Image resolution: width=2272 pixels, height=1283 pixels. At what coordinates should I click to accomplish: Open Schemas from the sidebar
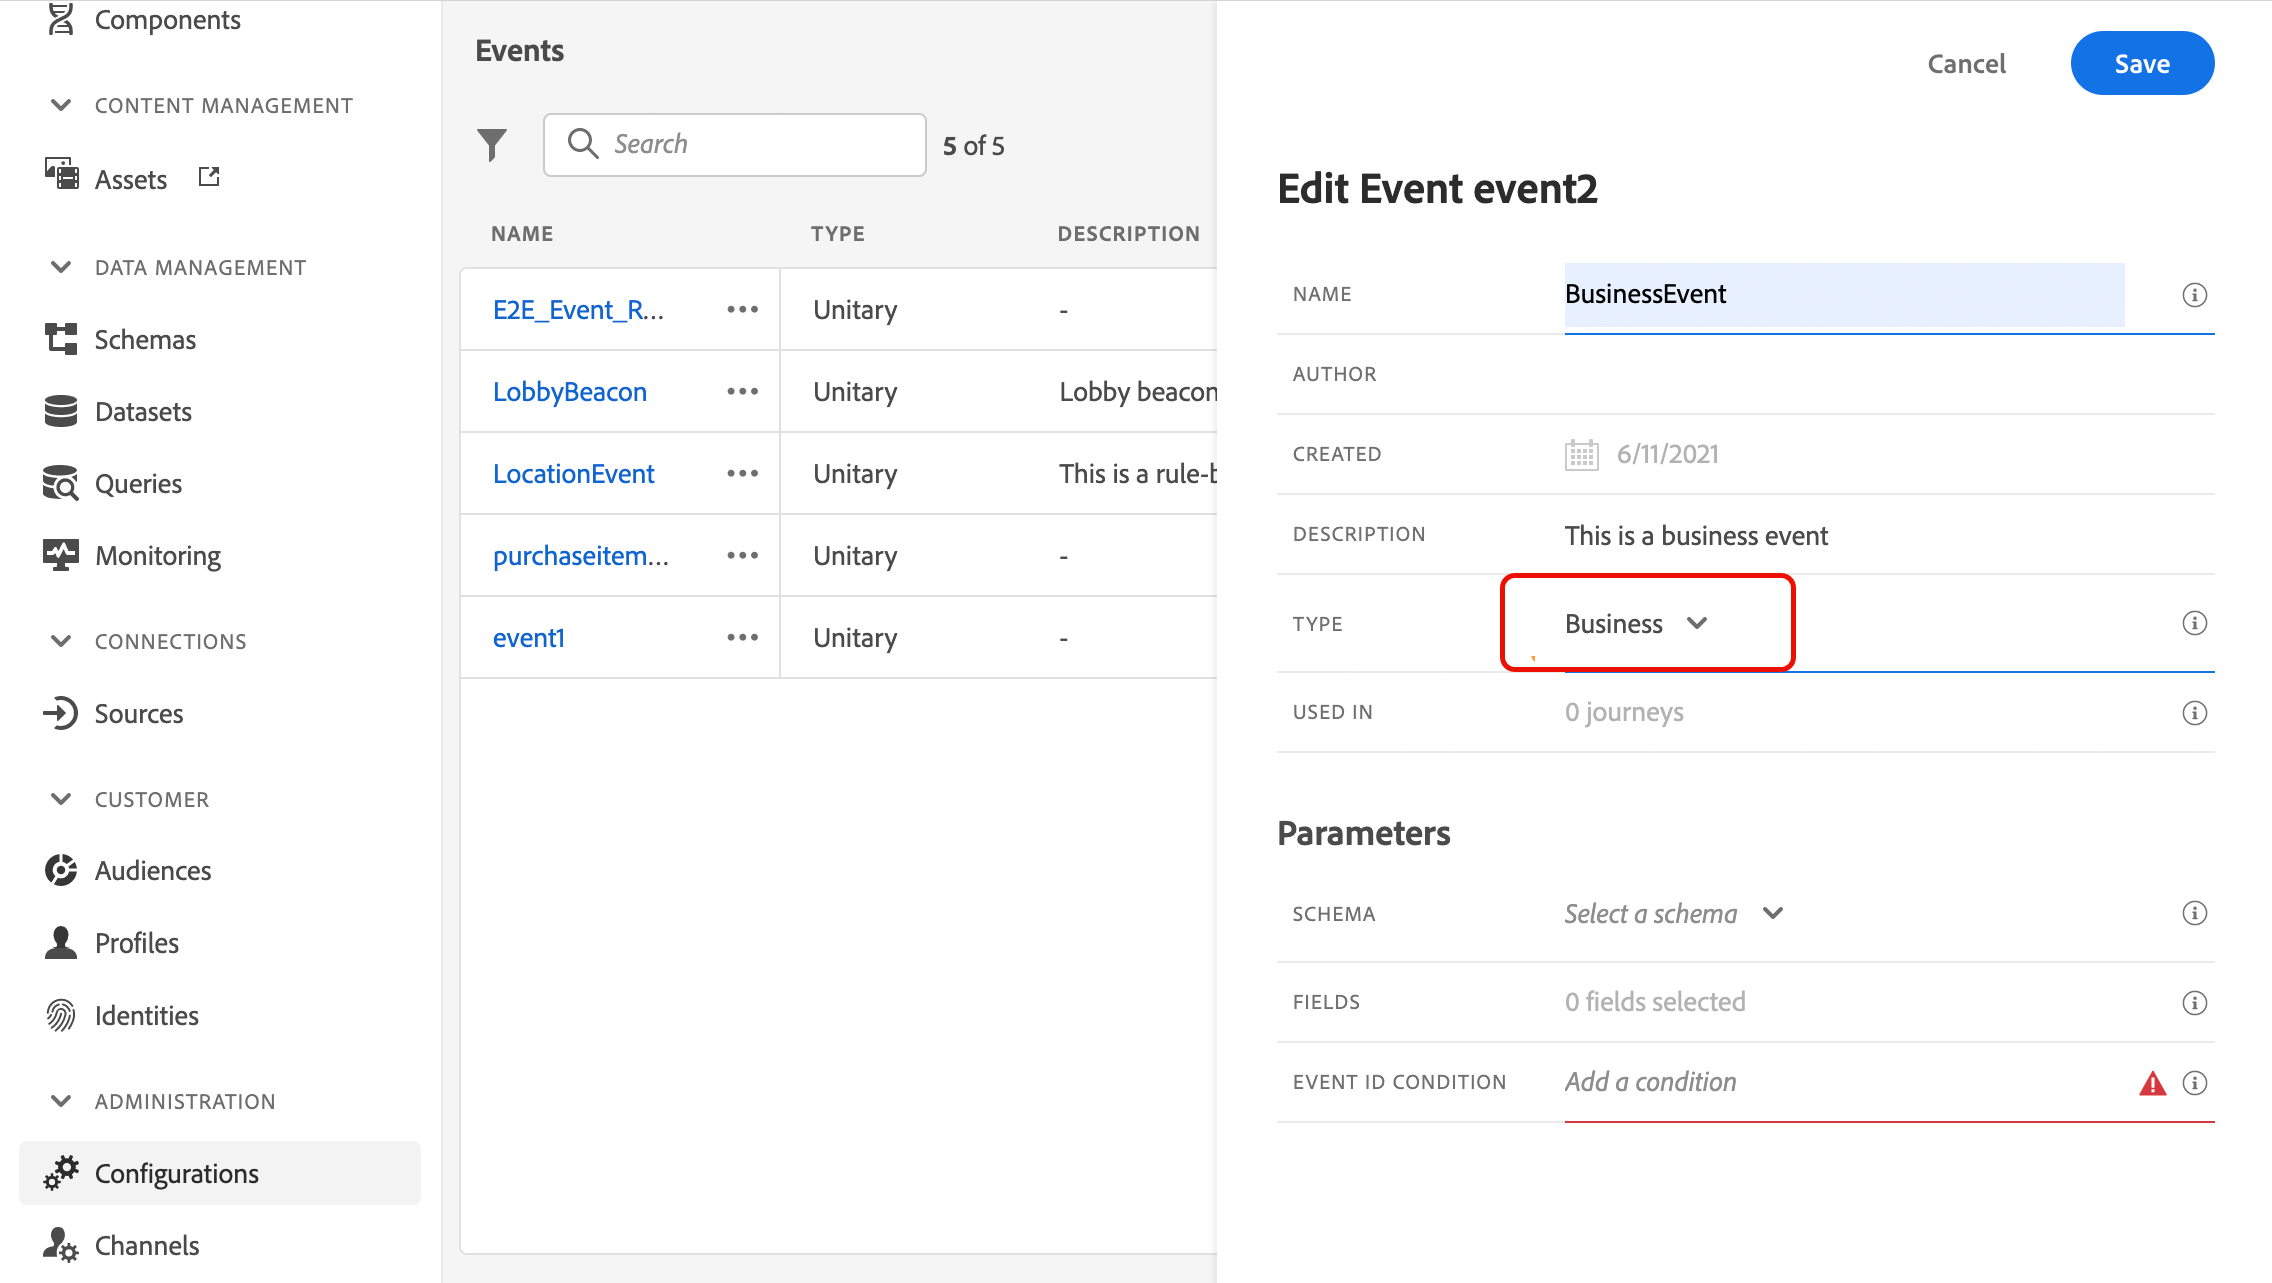tap(144, 340)
